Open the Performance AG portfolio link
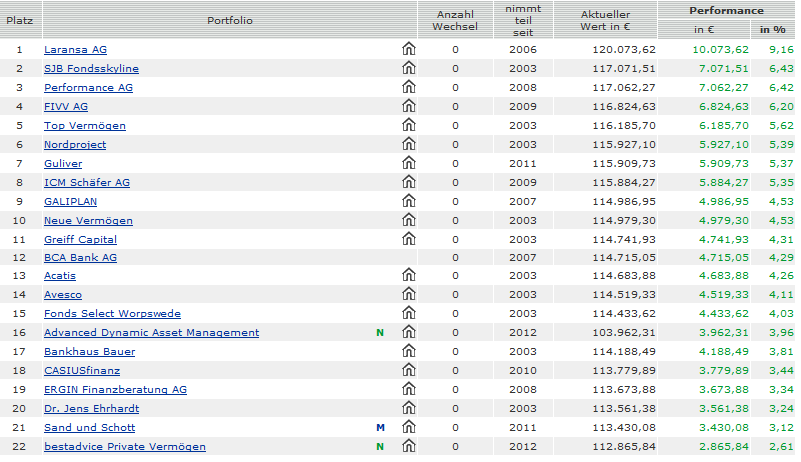Screen dimensions: 801x462 [88, 87]
